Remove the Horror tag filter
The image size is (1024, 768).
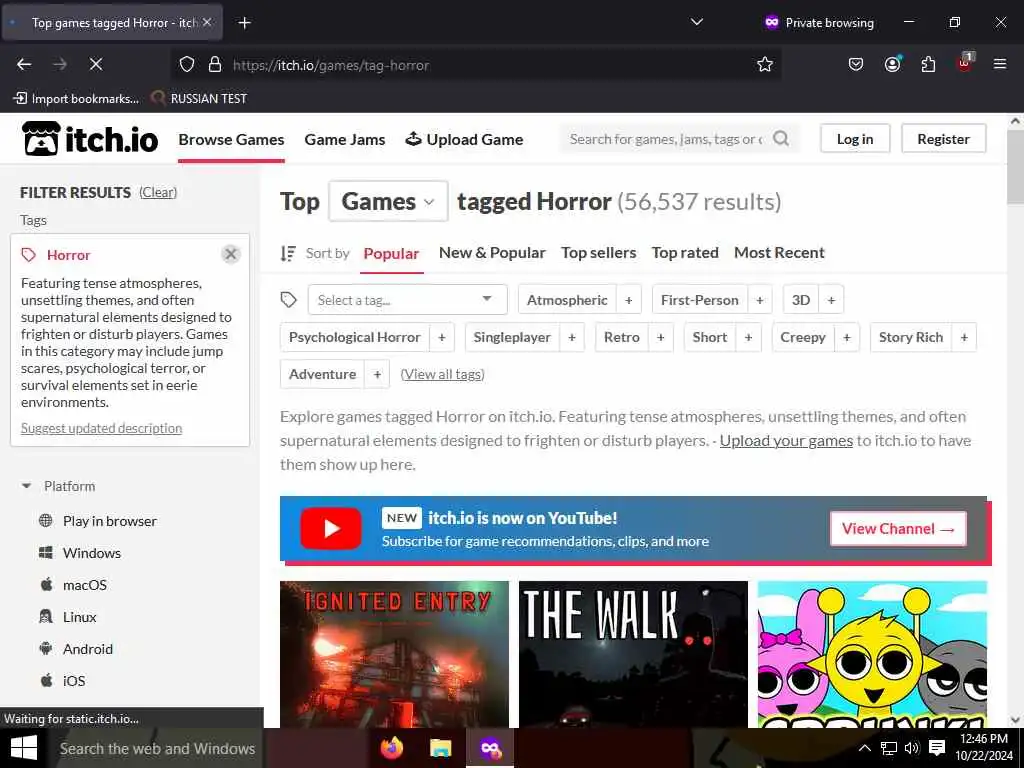(x=231, y=254)
